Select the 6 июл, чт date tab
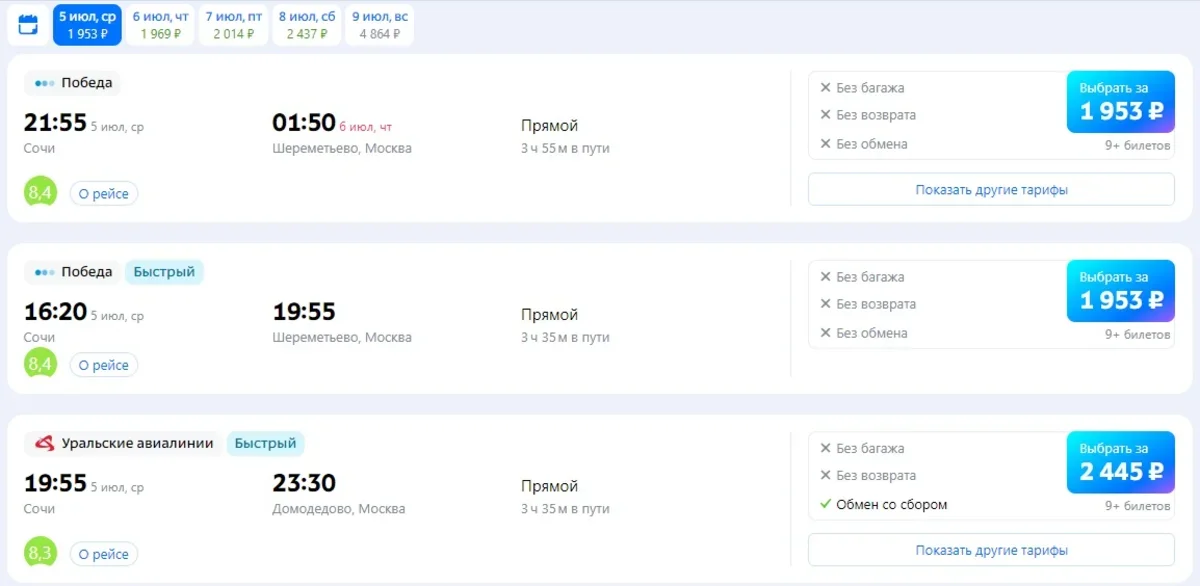The image size is (1200, 586). click(x=160, y=25)
